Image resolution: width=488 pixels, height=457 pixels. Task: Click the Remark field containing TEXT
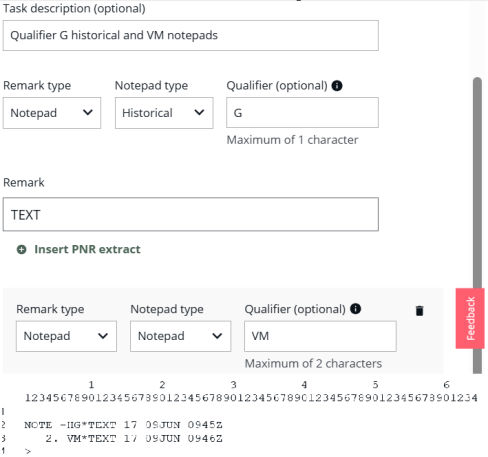pos(191,214)
